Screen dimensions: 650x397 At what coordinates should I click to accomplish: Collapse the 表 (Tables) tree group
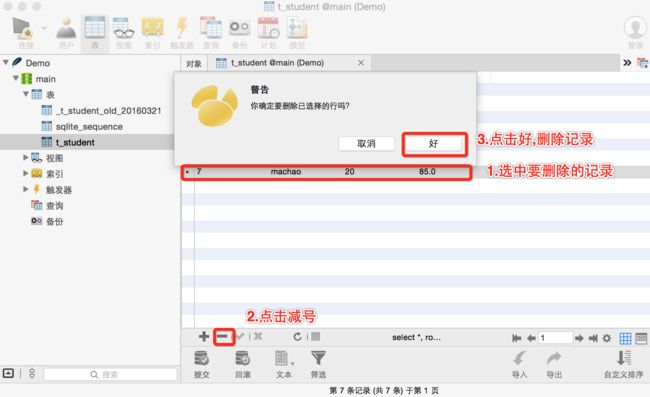click(x=26, y=94)
